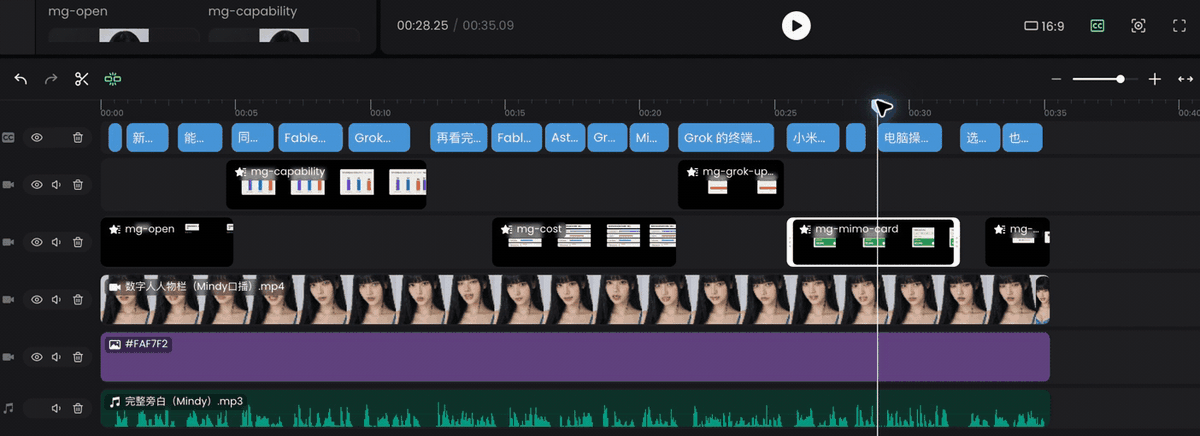This screenshot has width=1200, height=436.
Task: Mute the mg-open video track
Action: [x=57, y=242]
